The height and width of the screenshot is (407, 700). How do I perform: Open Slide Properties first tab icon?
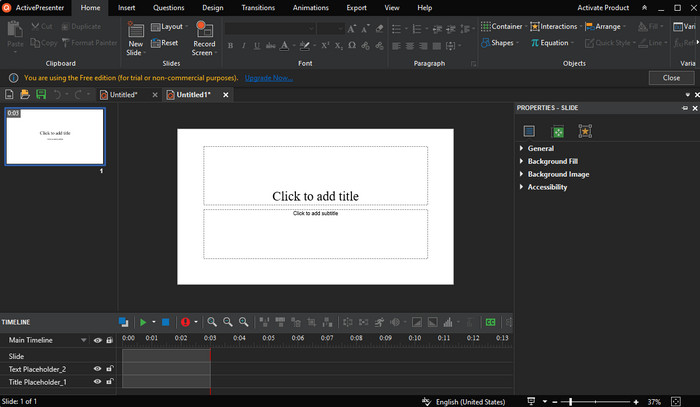coord(529,131)
